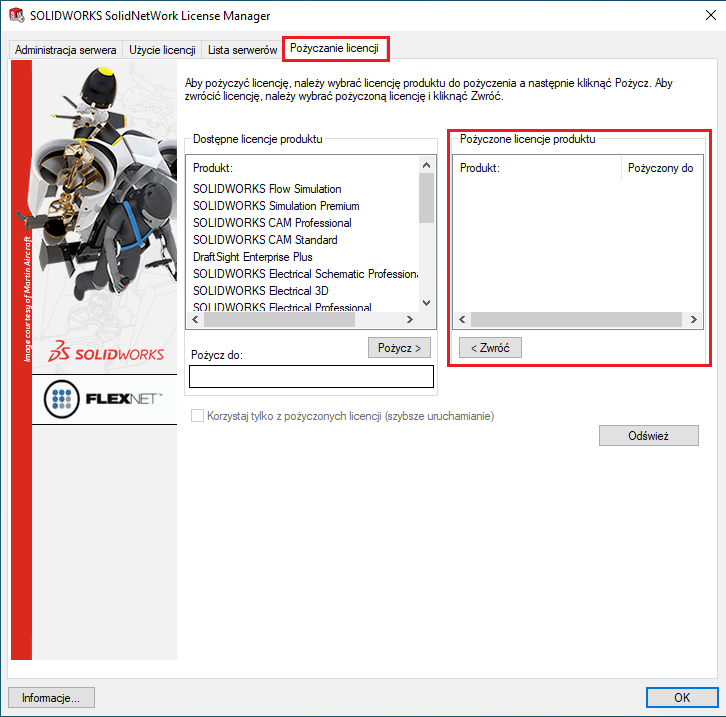Open the Administracja serwera tab
This screenshot has width=726, height=717.
[65, 49]
